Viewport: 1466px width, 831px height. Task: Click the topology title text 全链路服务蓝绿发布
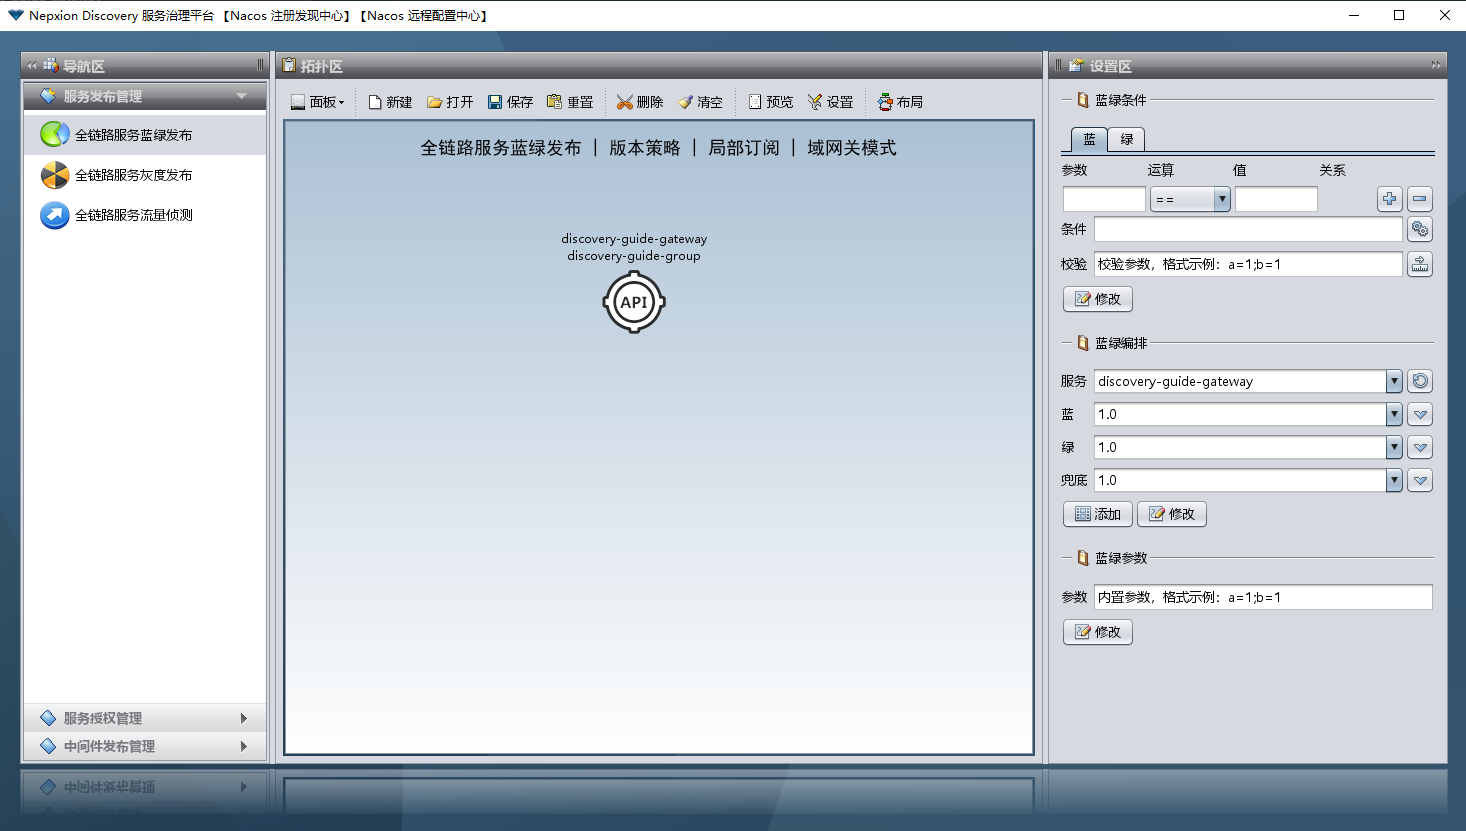coord(501,148)
